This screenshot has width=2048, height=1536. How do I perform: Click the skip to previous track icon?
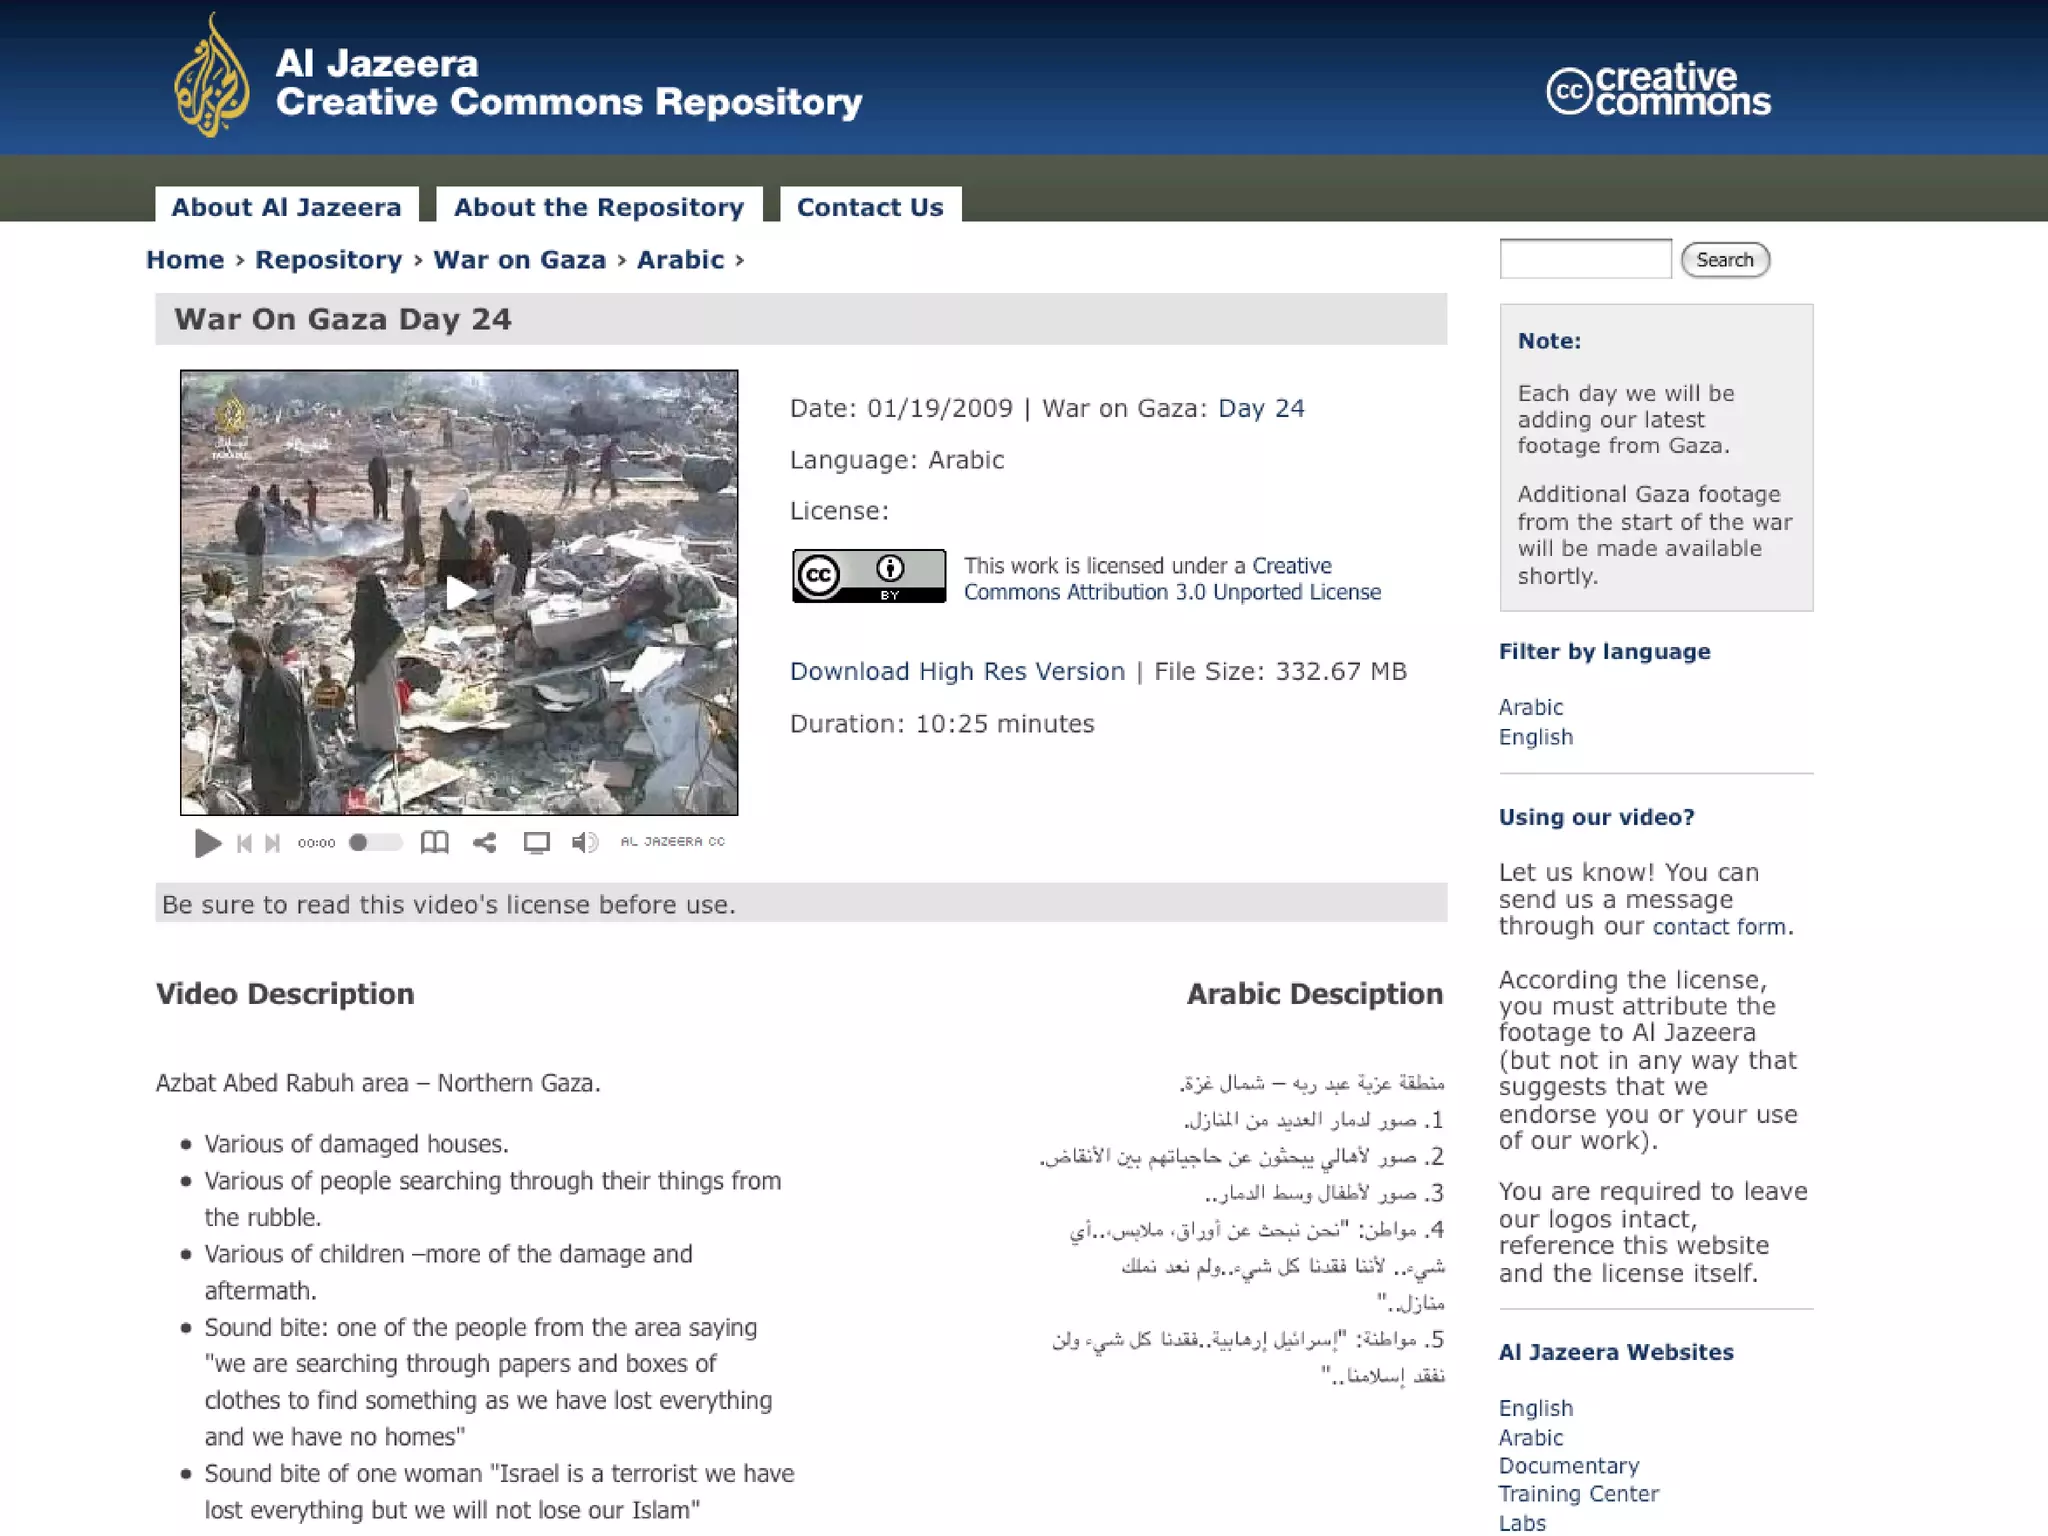click(x=244, y=843)
